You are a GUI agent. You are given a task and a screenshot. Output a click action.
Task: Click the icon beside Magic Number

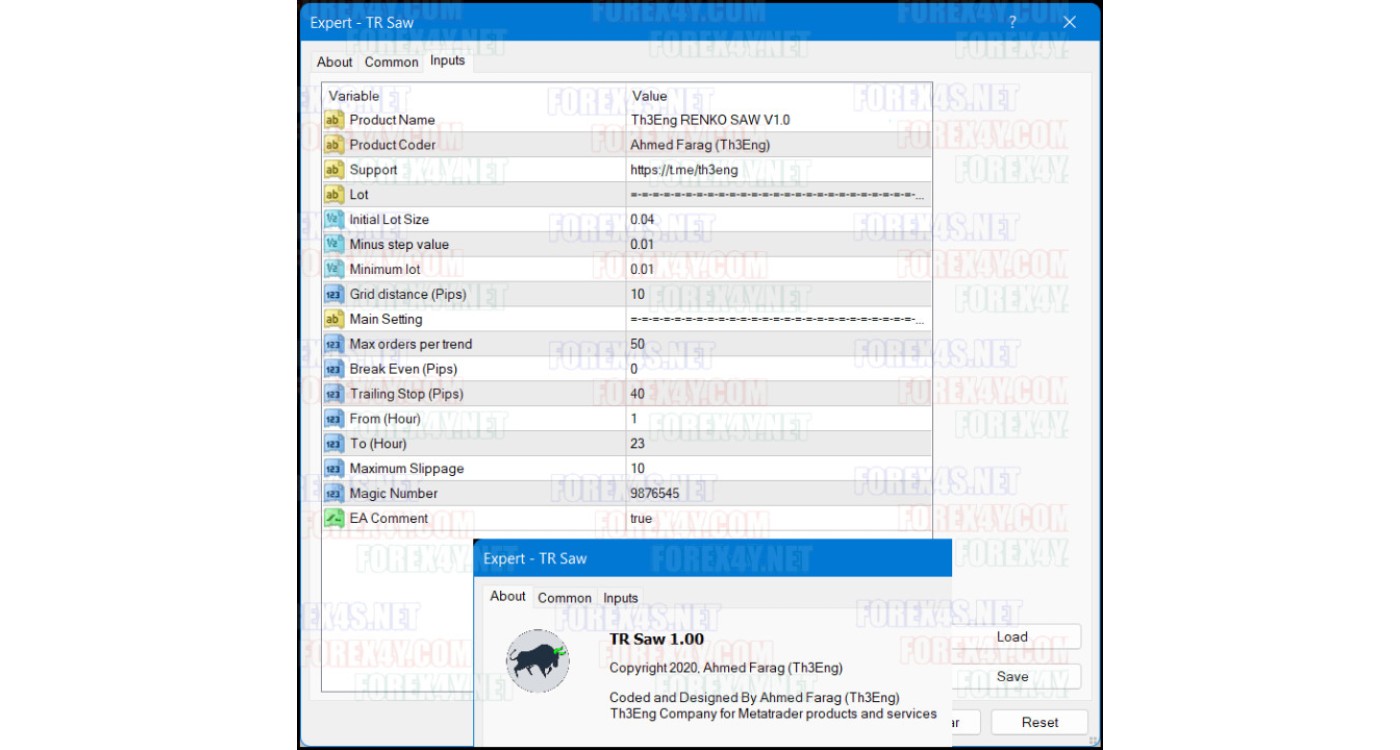(334, 493)
